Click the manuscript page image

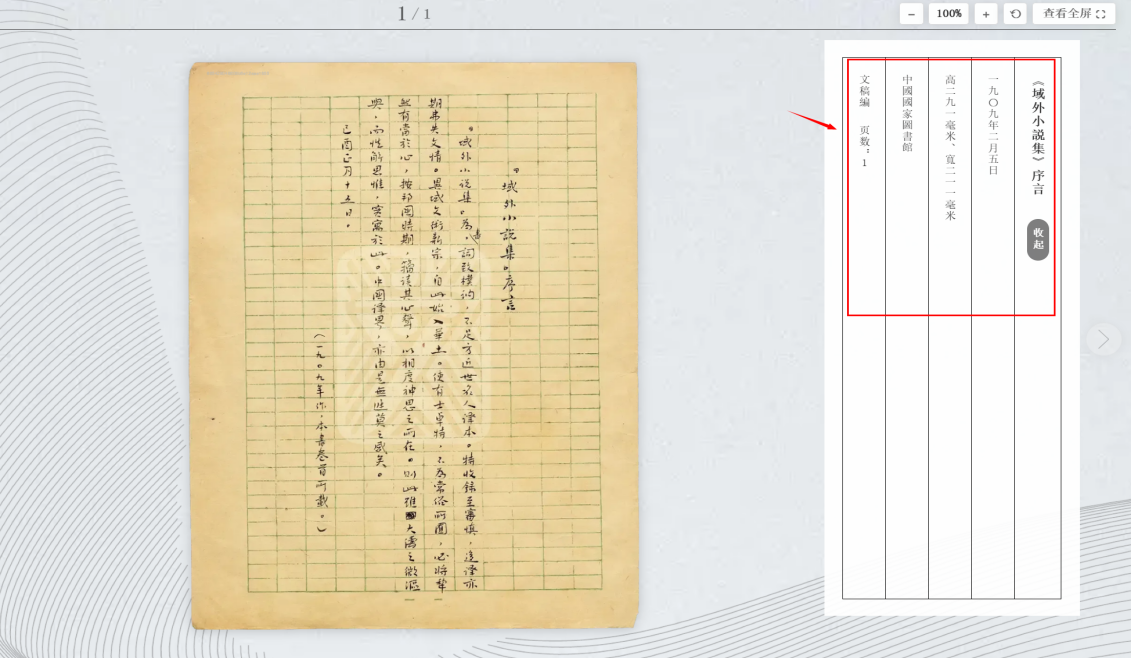[413, 345]
